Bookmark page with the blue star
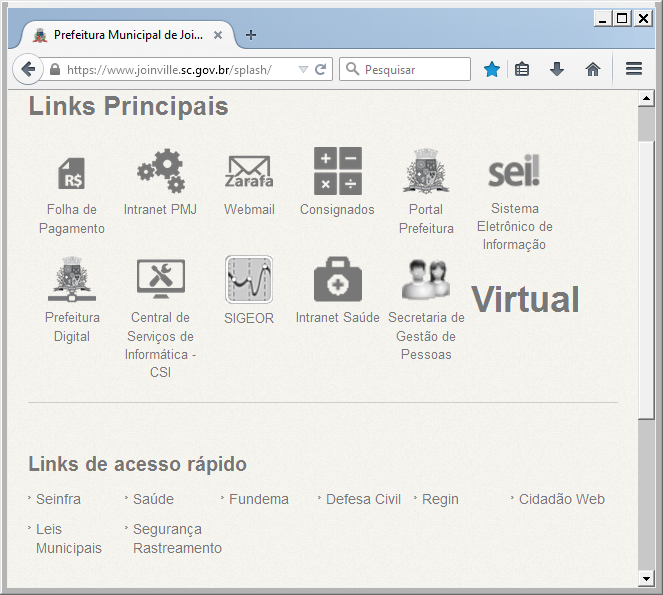This screenshot has width=663, height=595. [x=492, y=69]
